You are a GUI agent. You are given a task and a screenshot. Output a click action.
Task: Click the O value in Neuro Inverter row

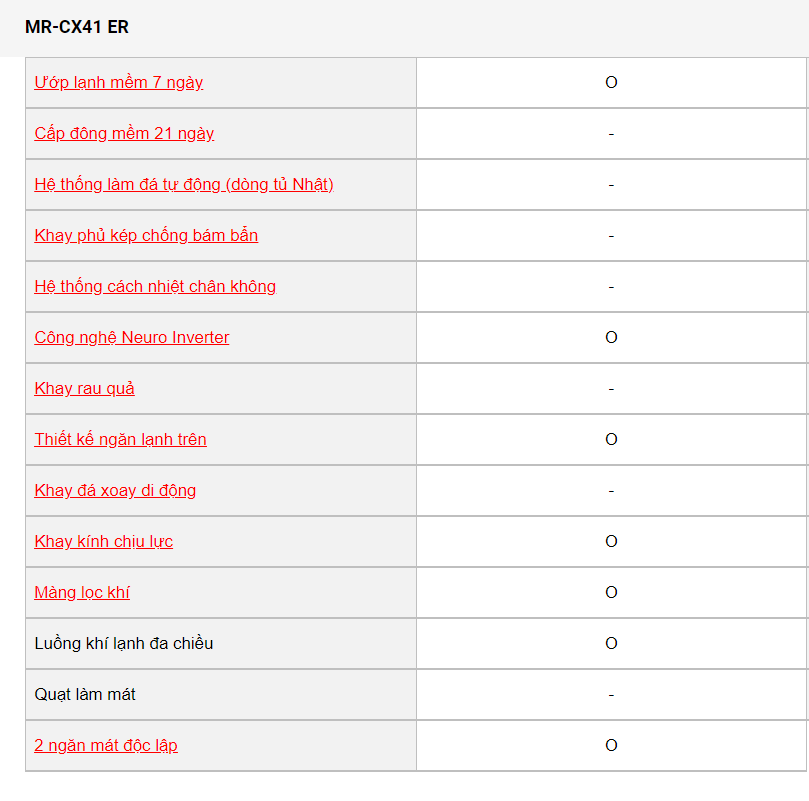coord(611,338)
